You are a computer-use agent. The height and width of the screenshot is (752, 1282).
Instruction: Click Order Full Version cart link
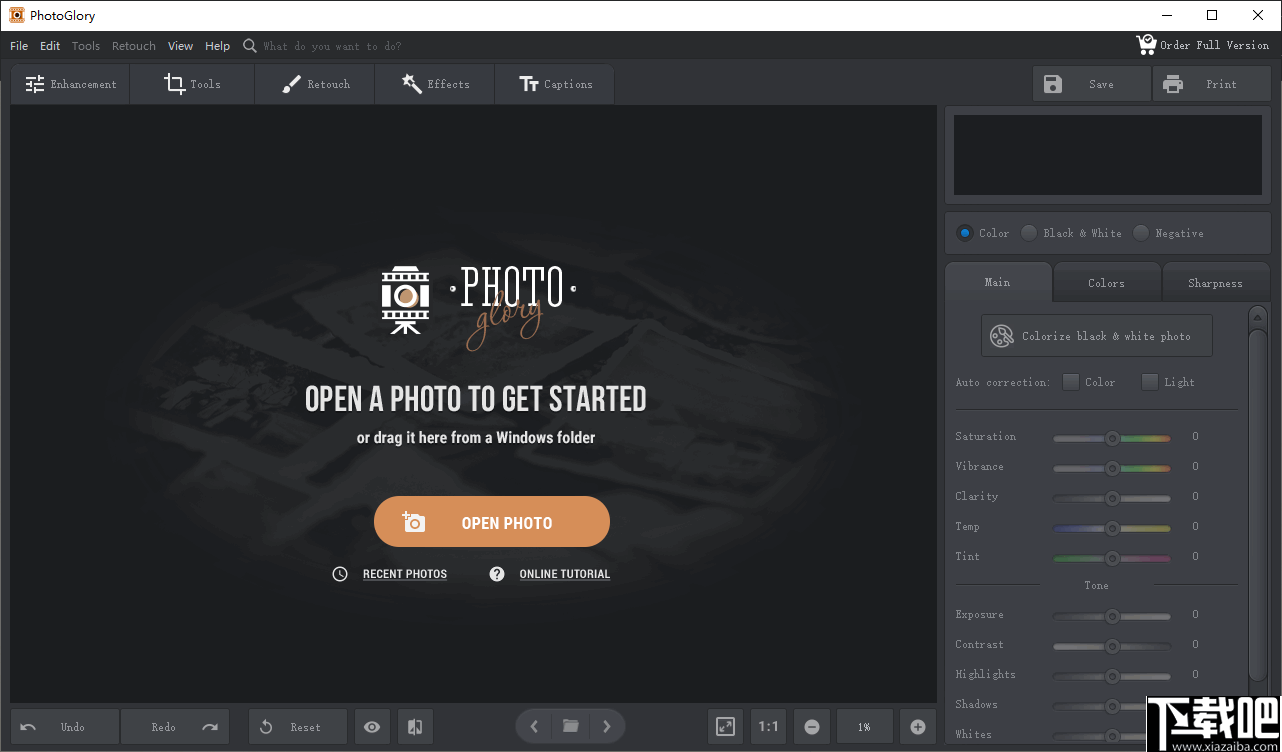point(1203,45)
